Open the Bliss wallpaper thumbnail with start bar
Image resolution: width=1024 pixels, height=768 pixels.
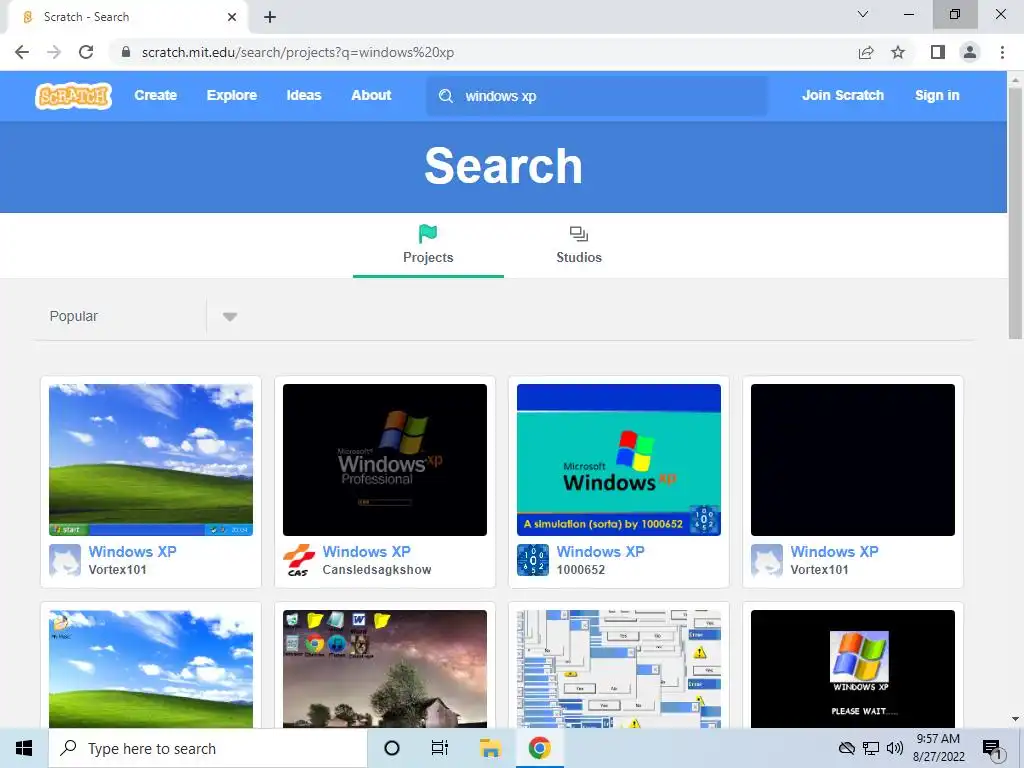[x=151, y=460]
